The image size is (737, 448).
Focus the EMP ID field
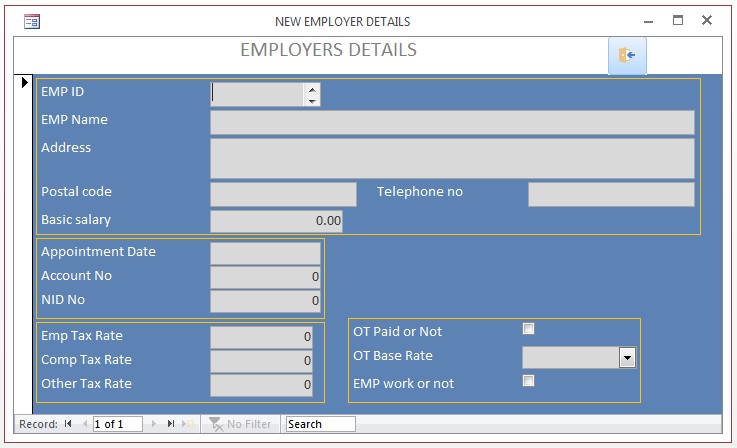[258, 94]
